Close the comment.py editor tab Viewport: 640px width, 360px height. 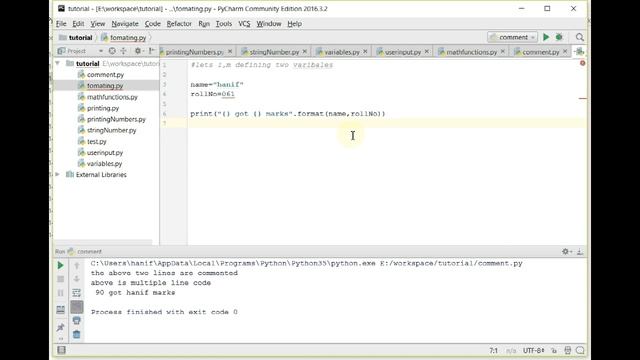pyautogui.click(x=565, y=51)
